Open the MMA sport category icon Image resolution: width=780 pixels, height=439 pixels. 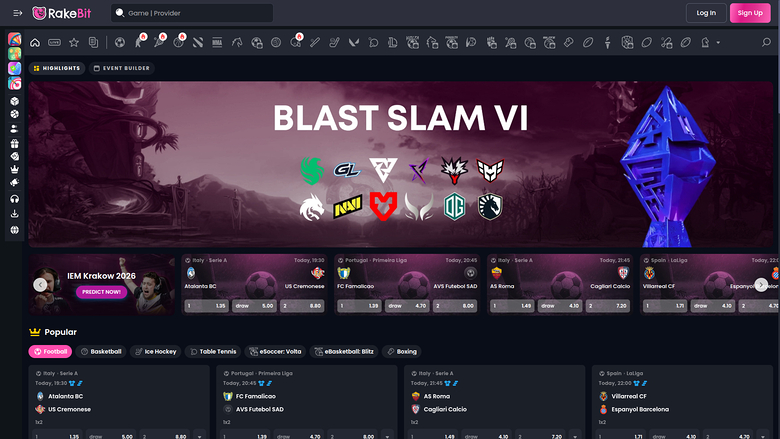tap(217, 43)
